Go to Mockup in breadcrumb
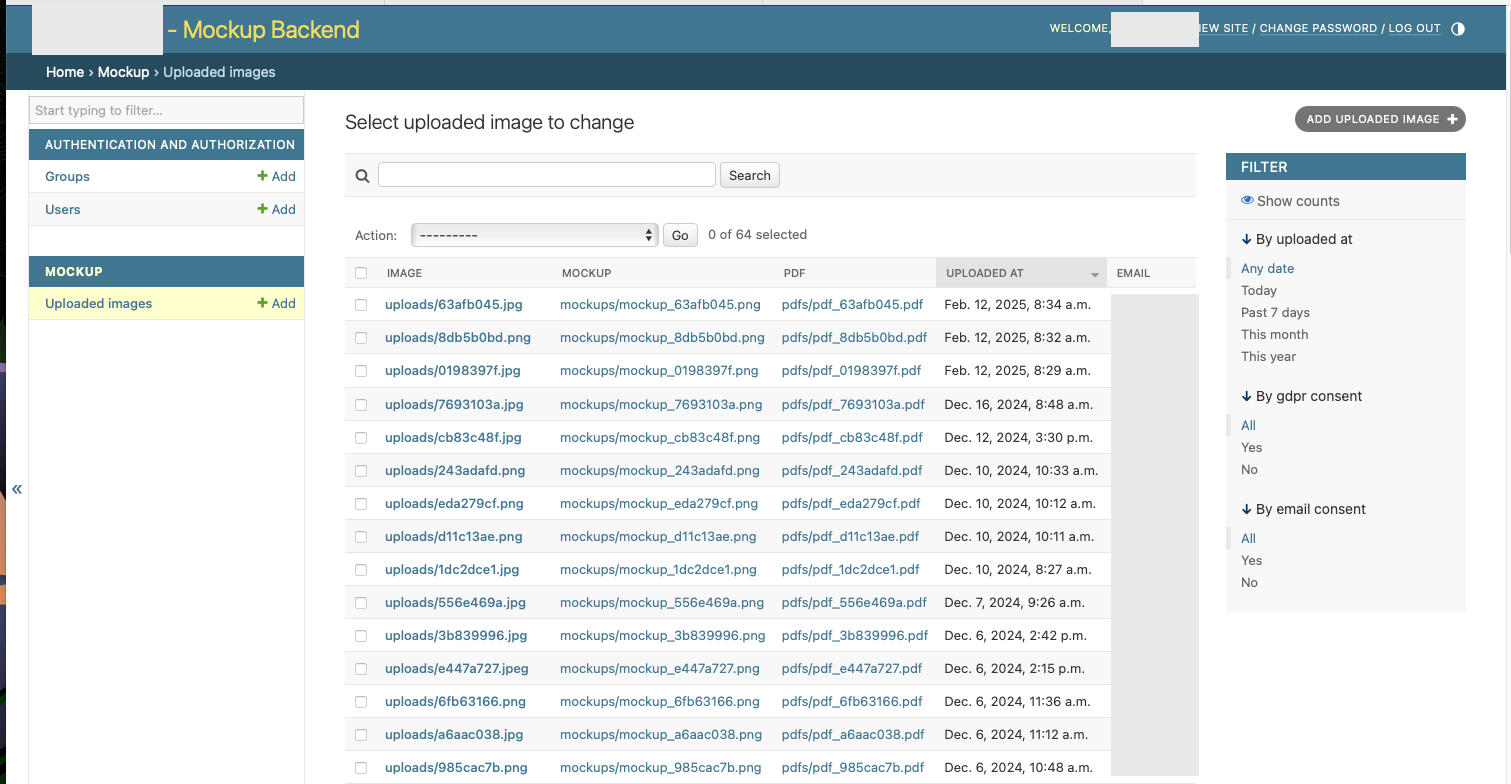The width and height of the screenshot is (1511, 784). tap(123, 72)
